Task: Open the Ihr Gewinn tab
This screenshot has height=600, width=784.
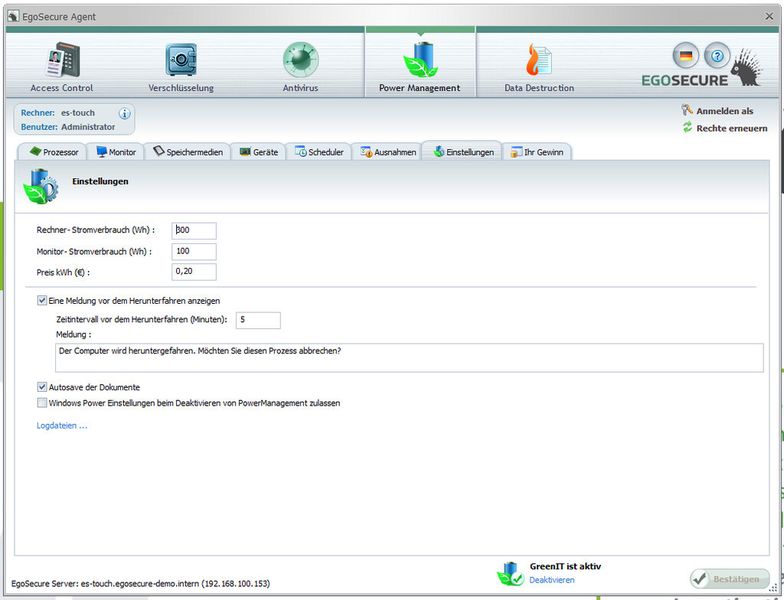Action: (537, 152)
